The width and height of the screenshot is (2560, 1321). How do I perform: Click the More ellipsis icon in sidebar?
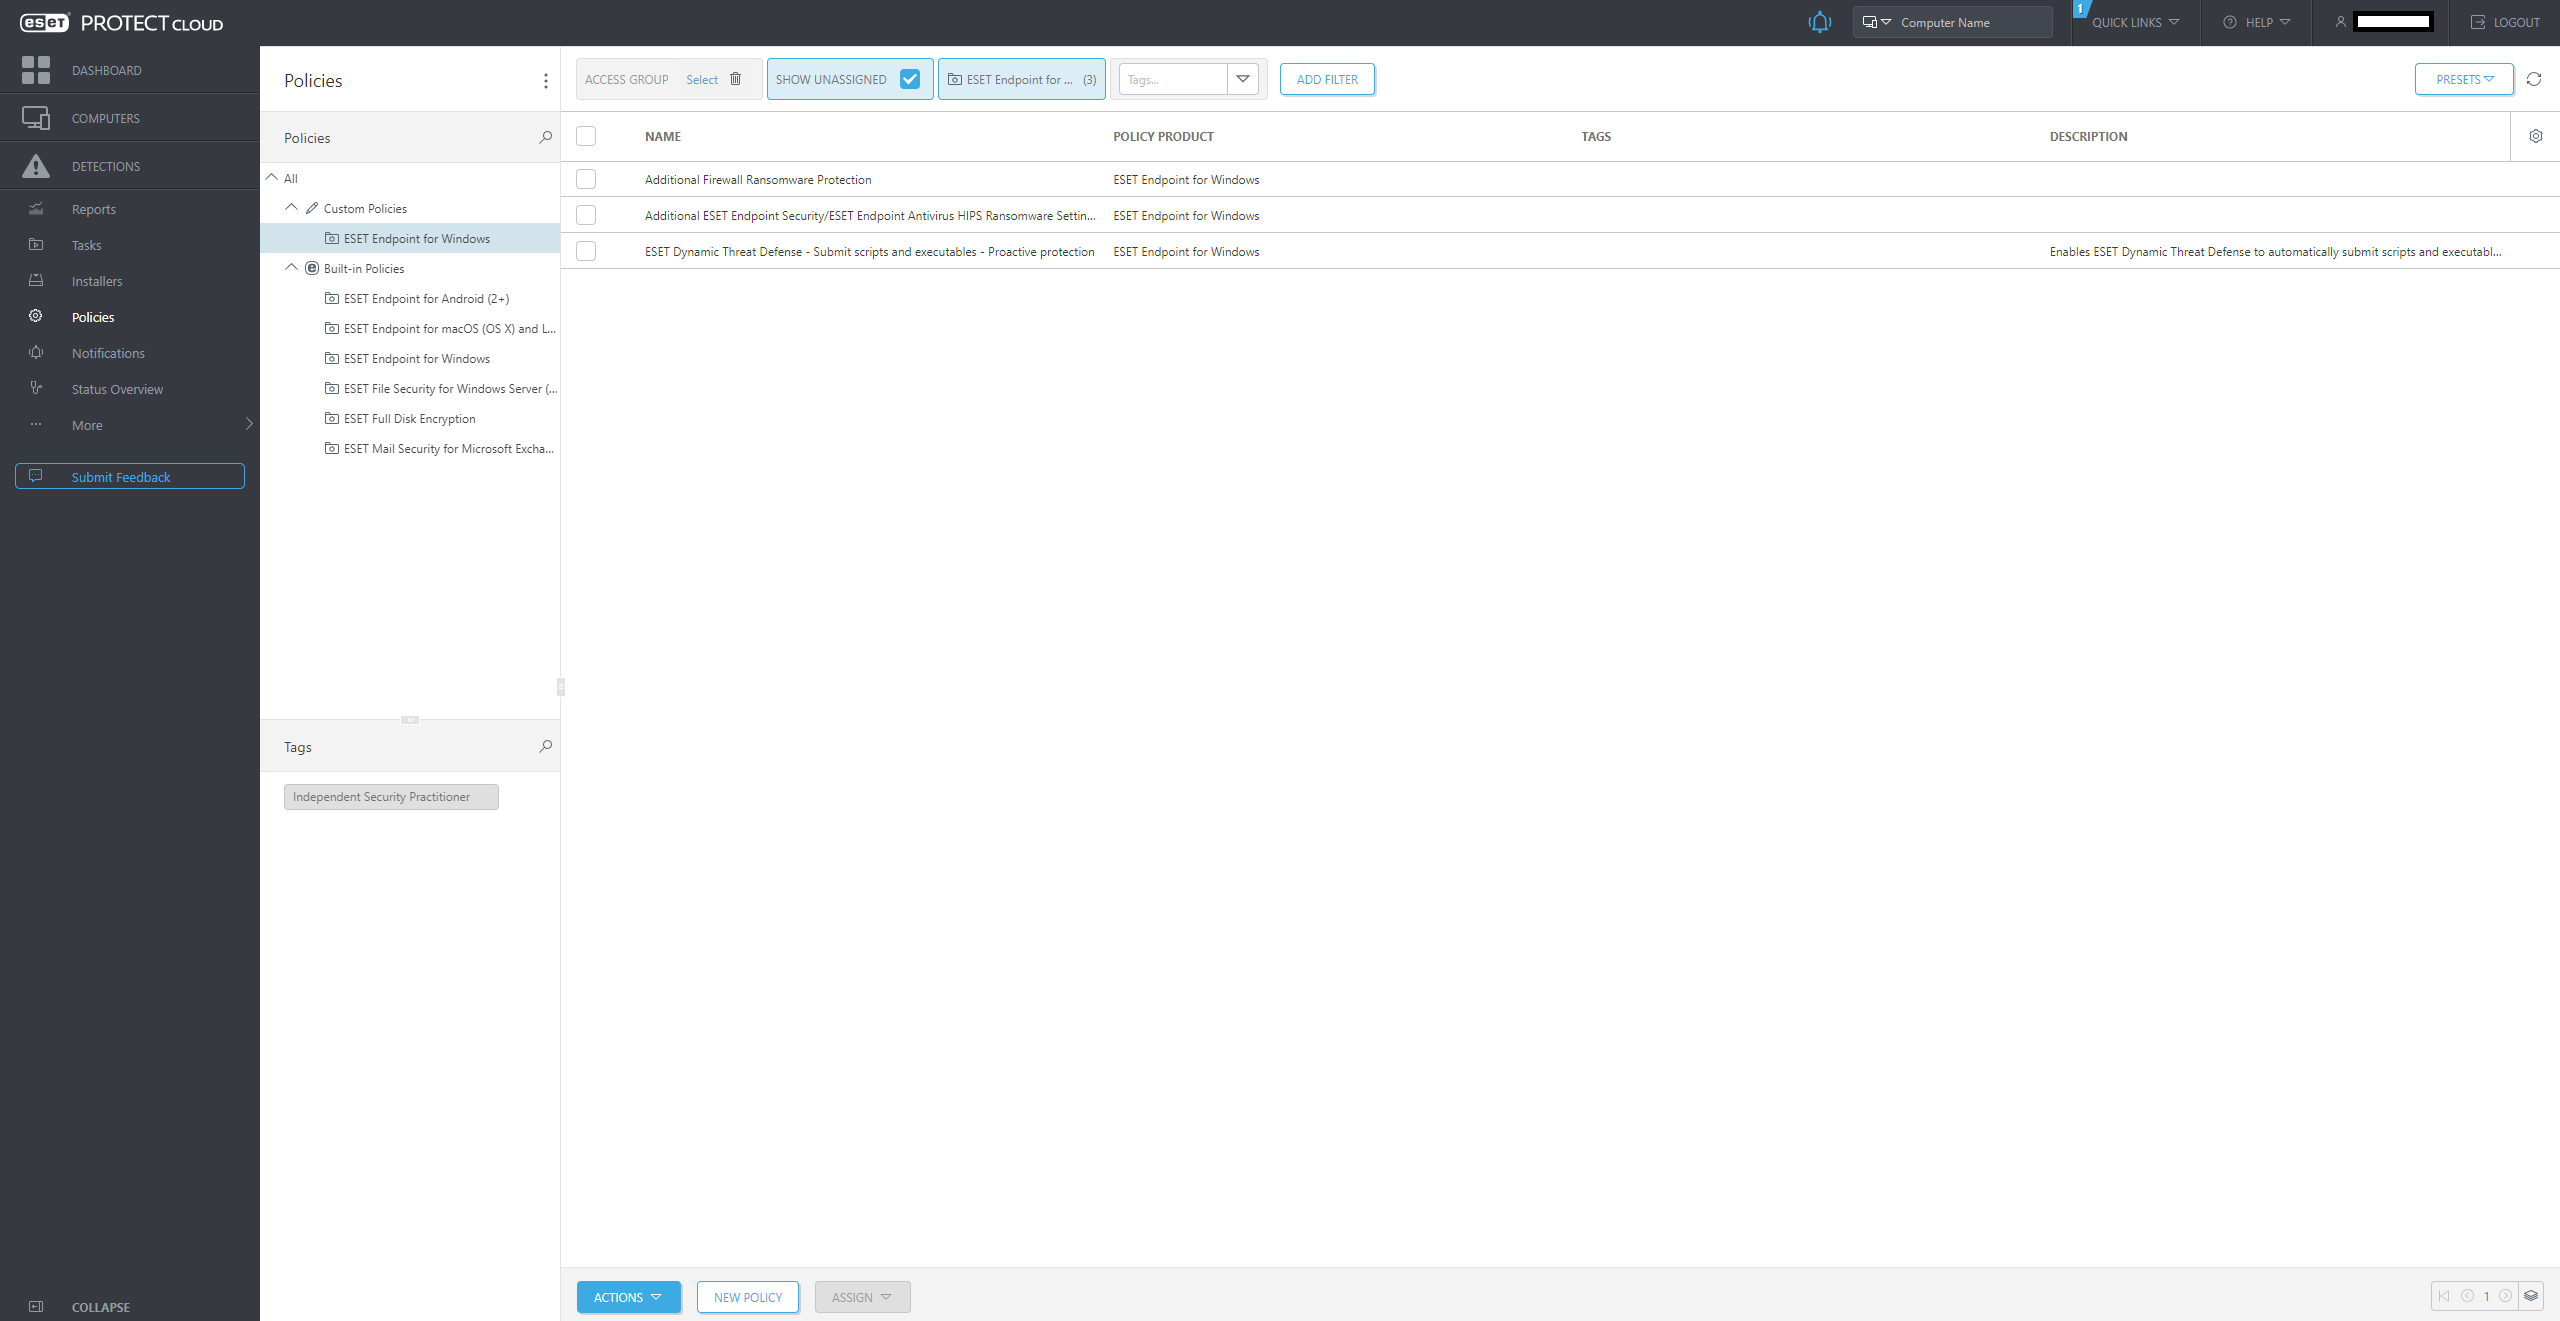click(x=36, y=425)
